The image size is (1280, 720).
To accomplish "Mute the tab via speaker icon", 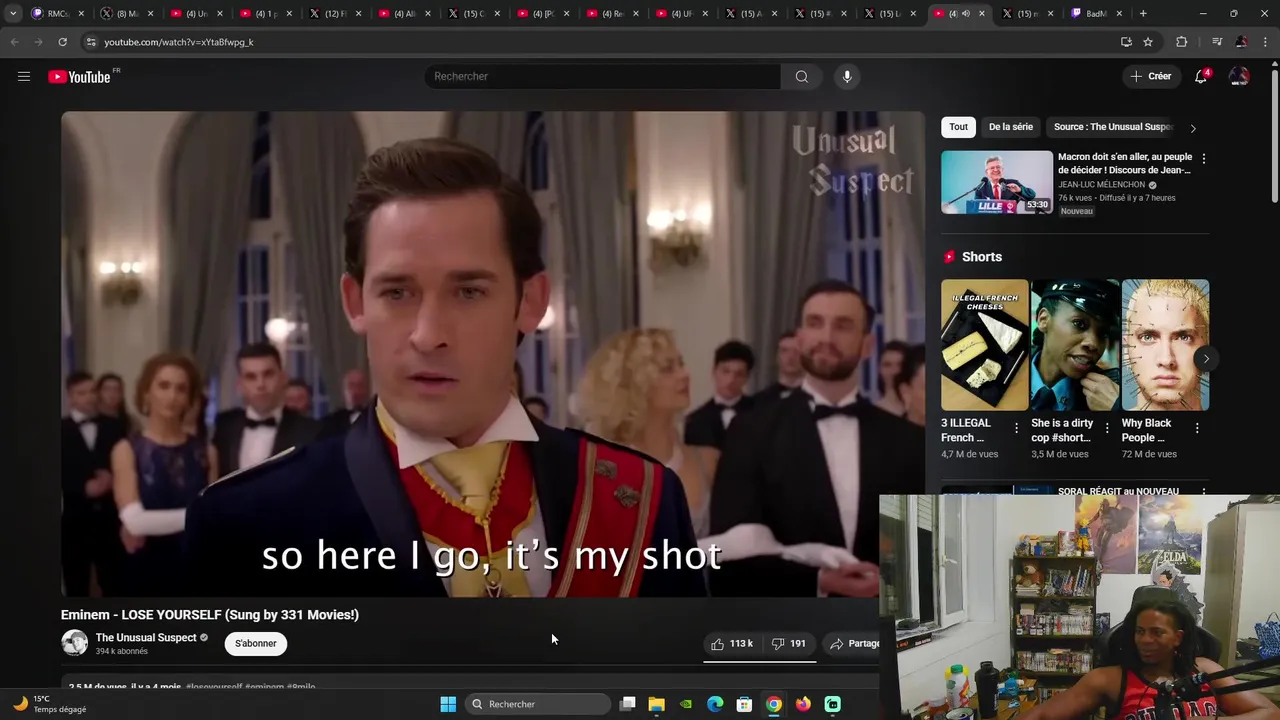I will tap(965, 13).
